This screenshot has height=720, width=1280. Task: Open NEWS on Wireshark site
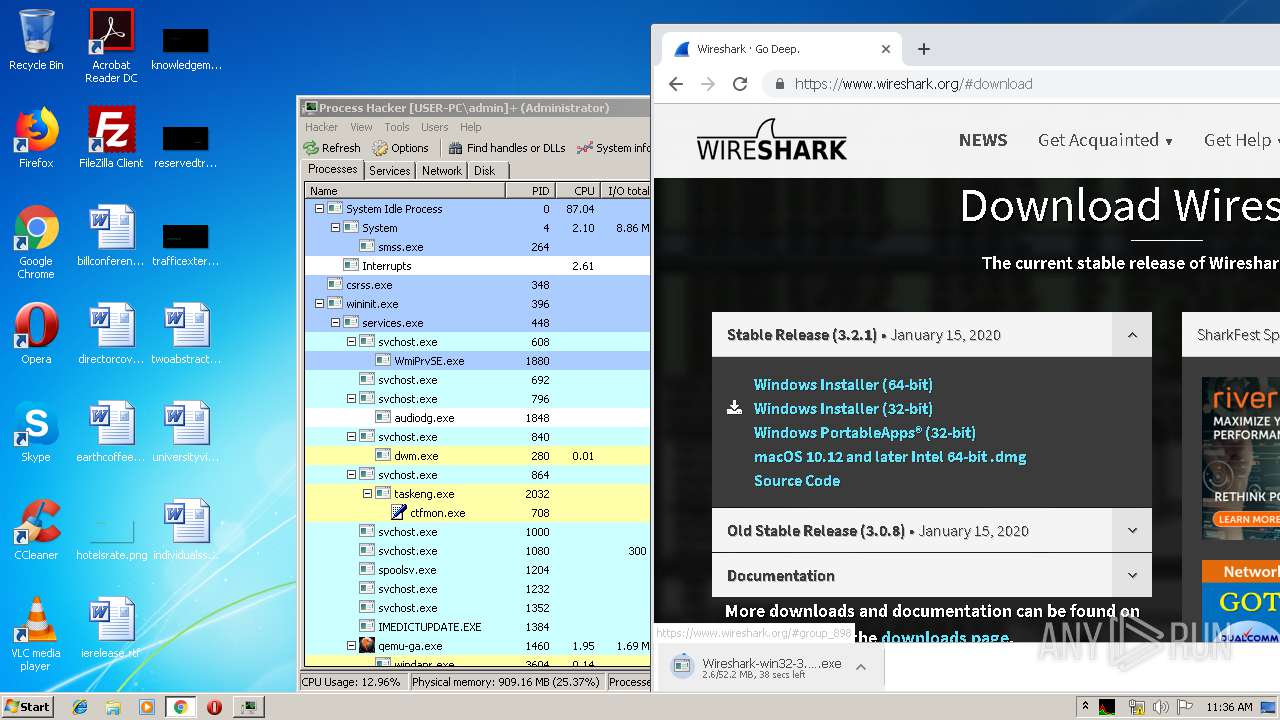coord(983,140)
